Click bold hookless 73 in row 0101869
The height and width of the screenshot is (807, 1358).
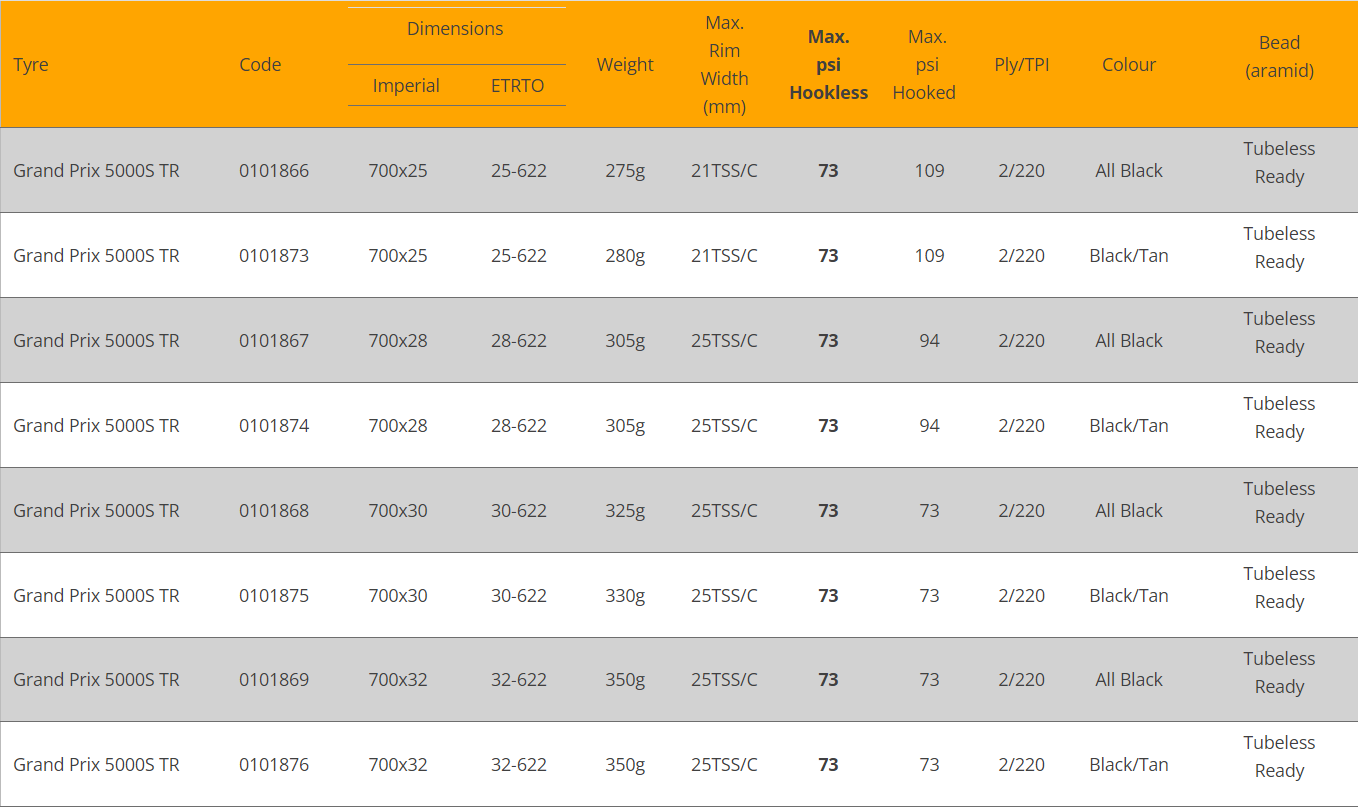coord(828,680)
